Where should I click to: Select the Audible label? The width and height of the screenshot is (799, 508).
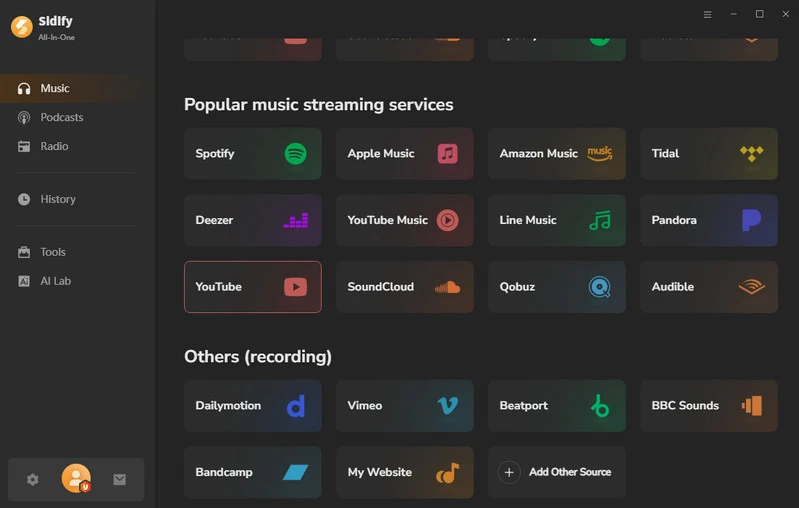point(673,287)
